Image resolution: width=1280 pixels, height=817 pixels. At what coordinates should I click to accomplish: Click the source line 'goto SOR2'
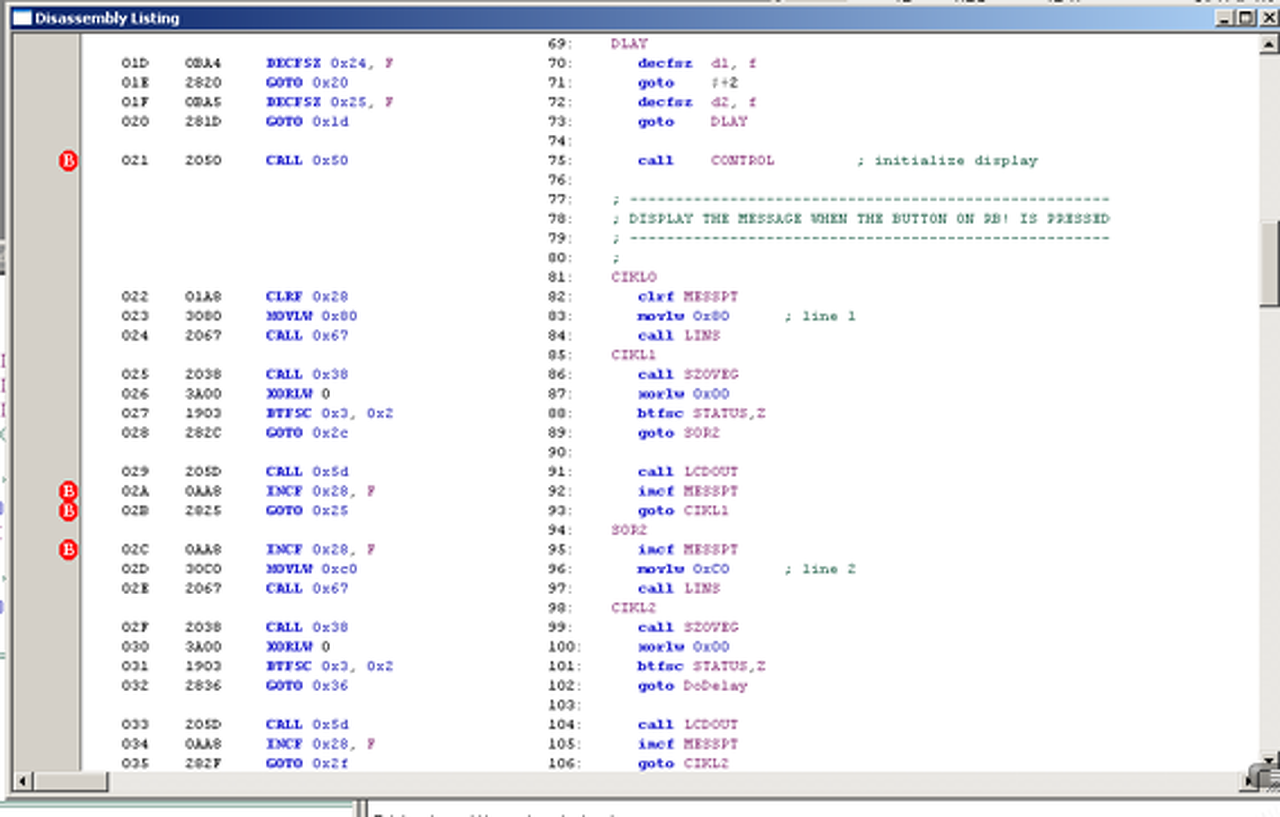[679, 433]
